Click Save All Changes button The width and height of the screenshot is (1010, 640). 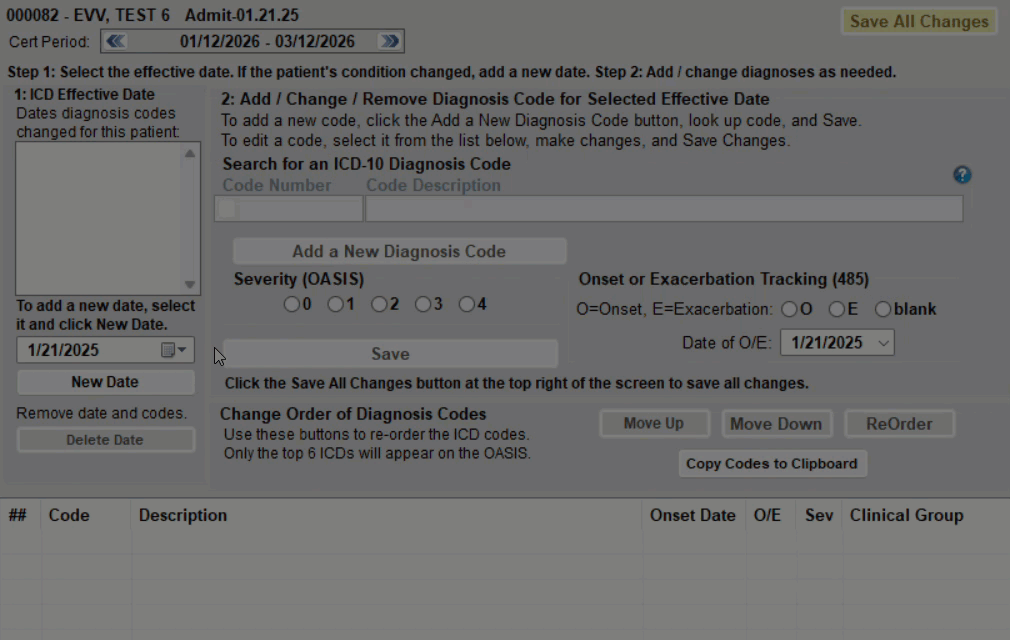tap(918, 22)
